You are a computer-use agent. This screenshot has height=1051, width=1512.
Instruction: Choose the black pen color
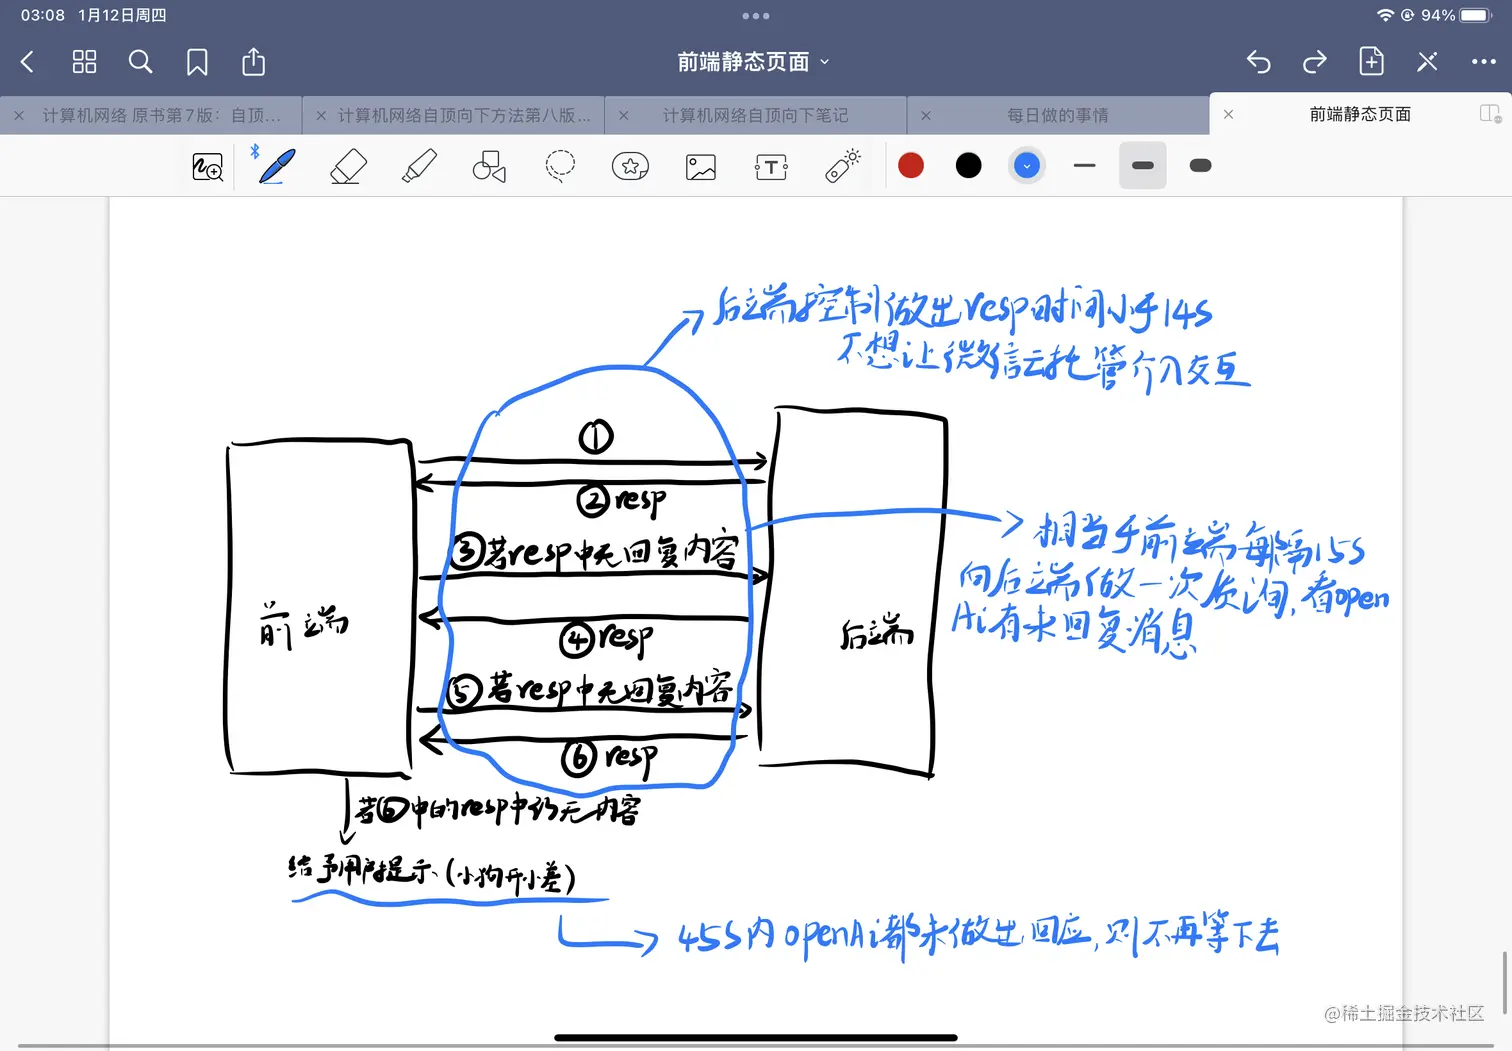point(969,166)
